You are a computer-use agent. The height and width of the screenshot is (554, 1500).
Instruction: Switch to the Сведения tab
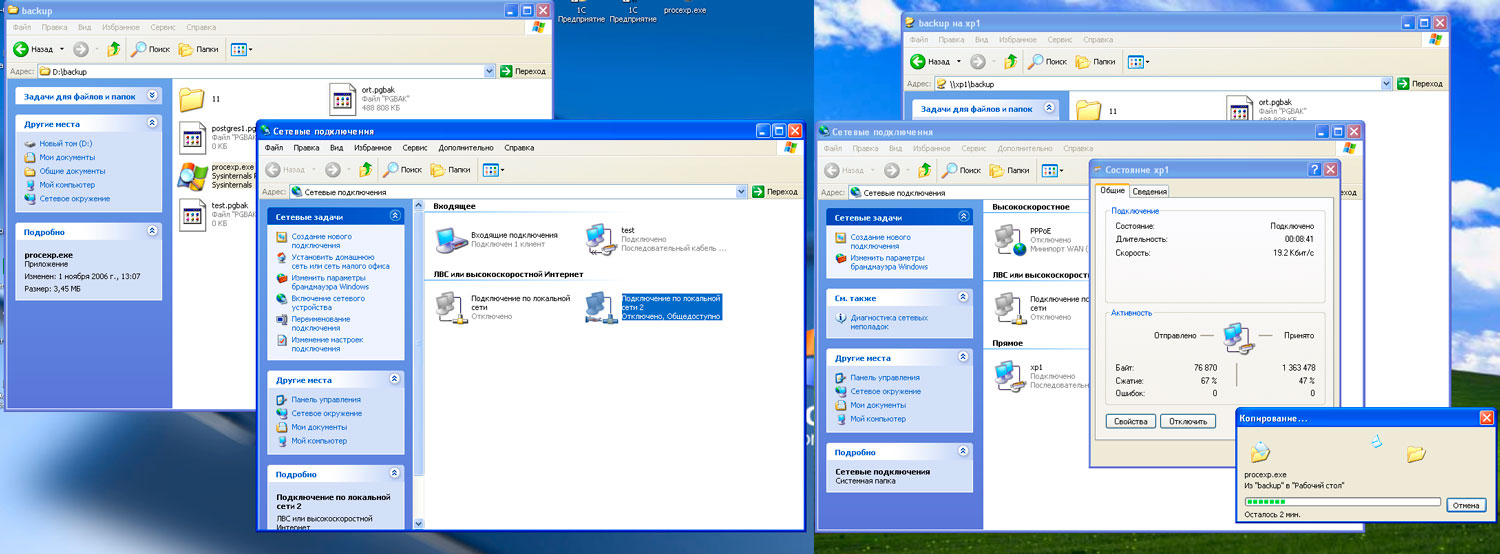tap(1150, 191)
